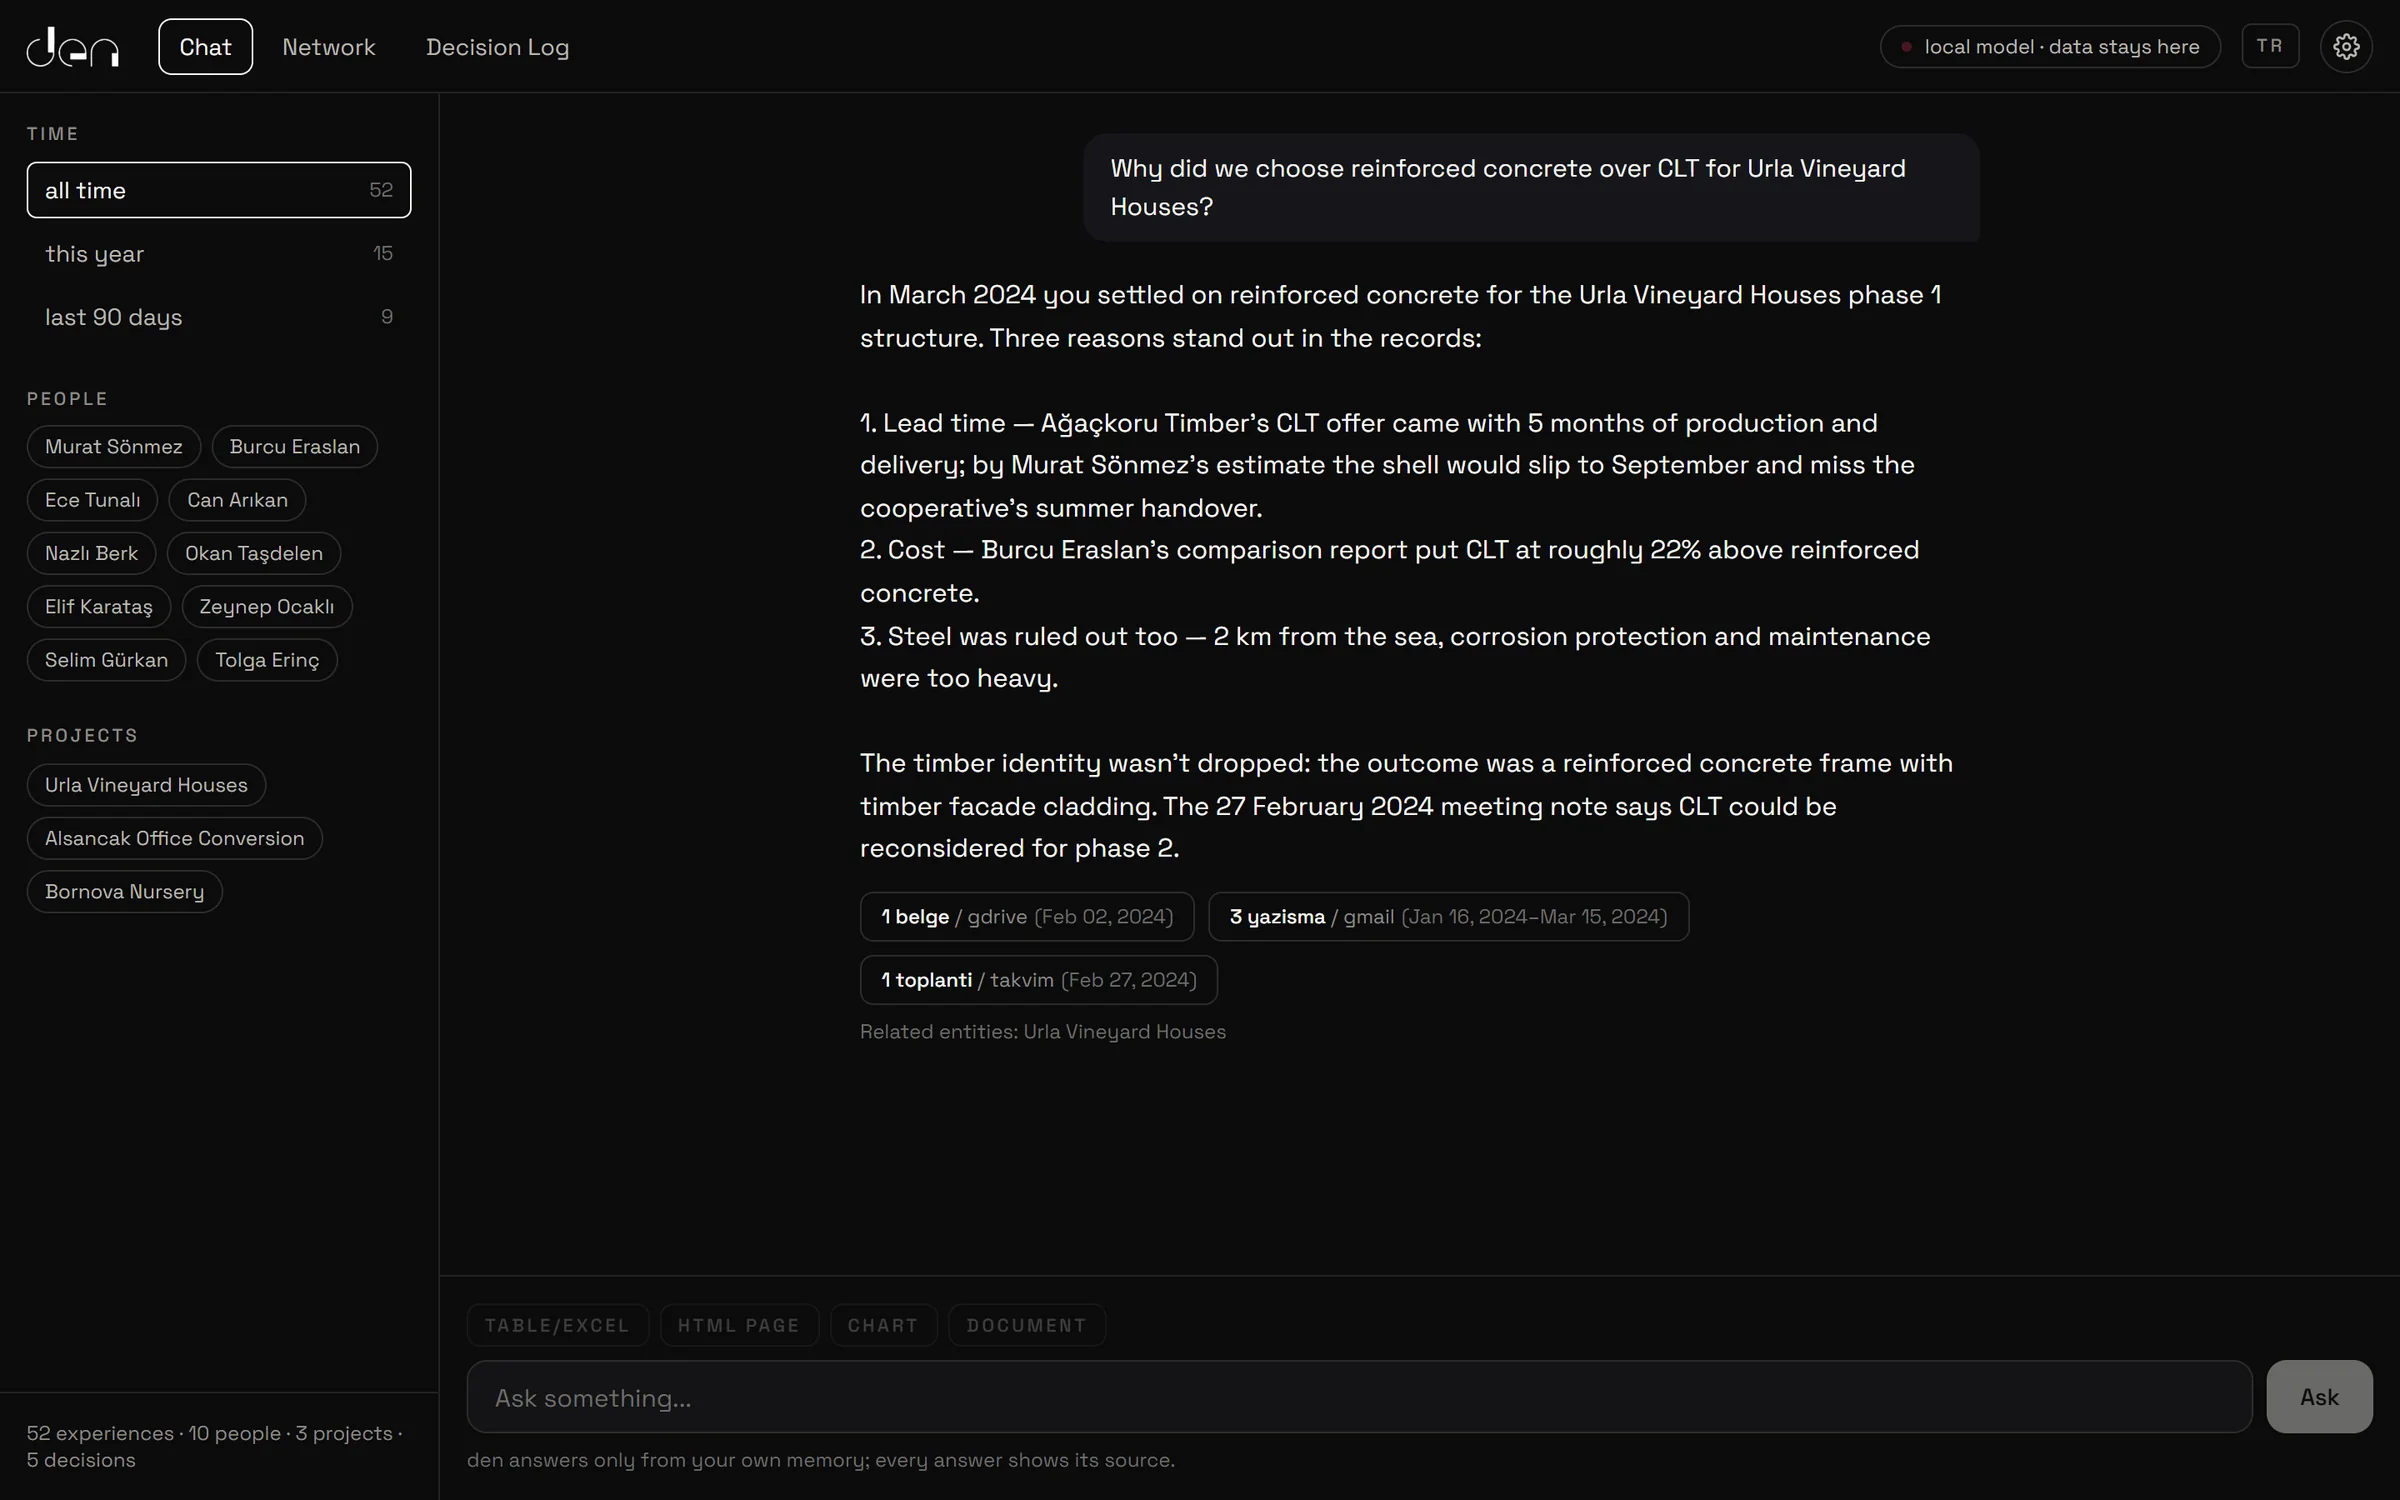Viewport: 2400px width, 1500px height.
Task: Open the 1 toplanti takvim source
Action: 1038,980
